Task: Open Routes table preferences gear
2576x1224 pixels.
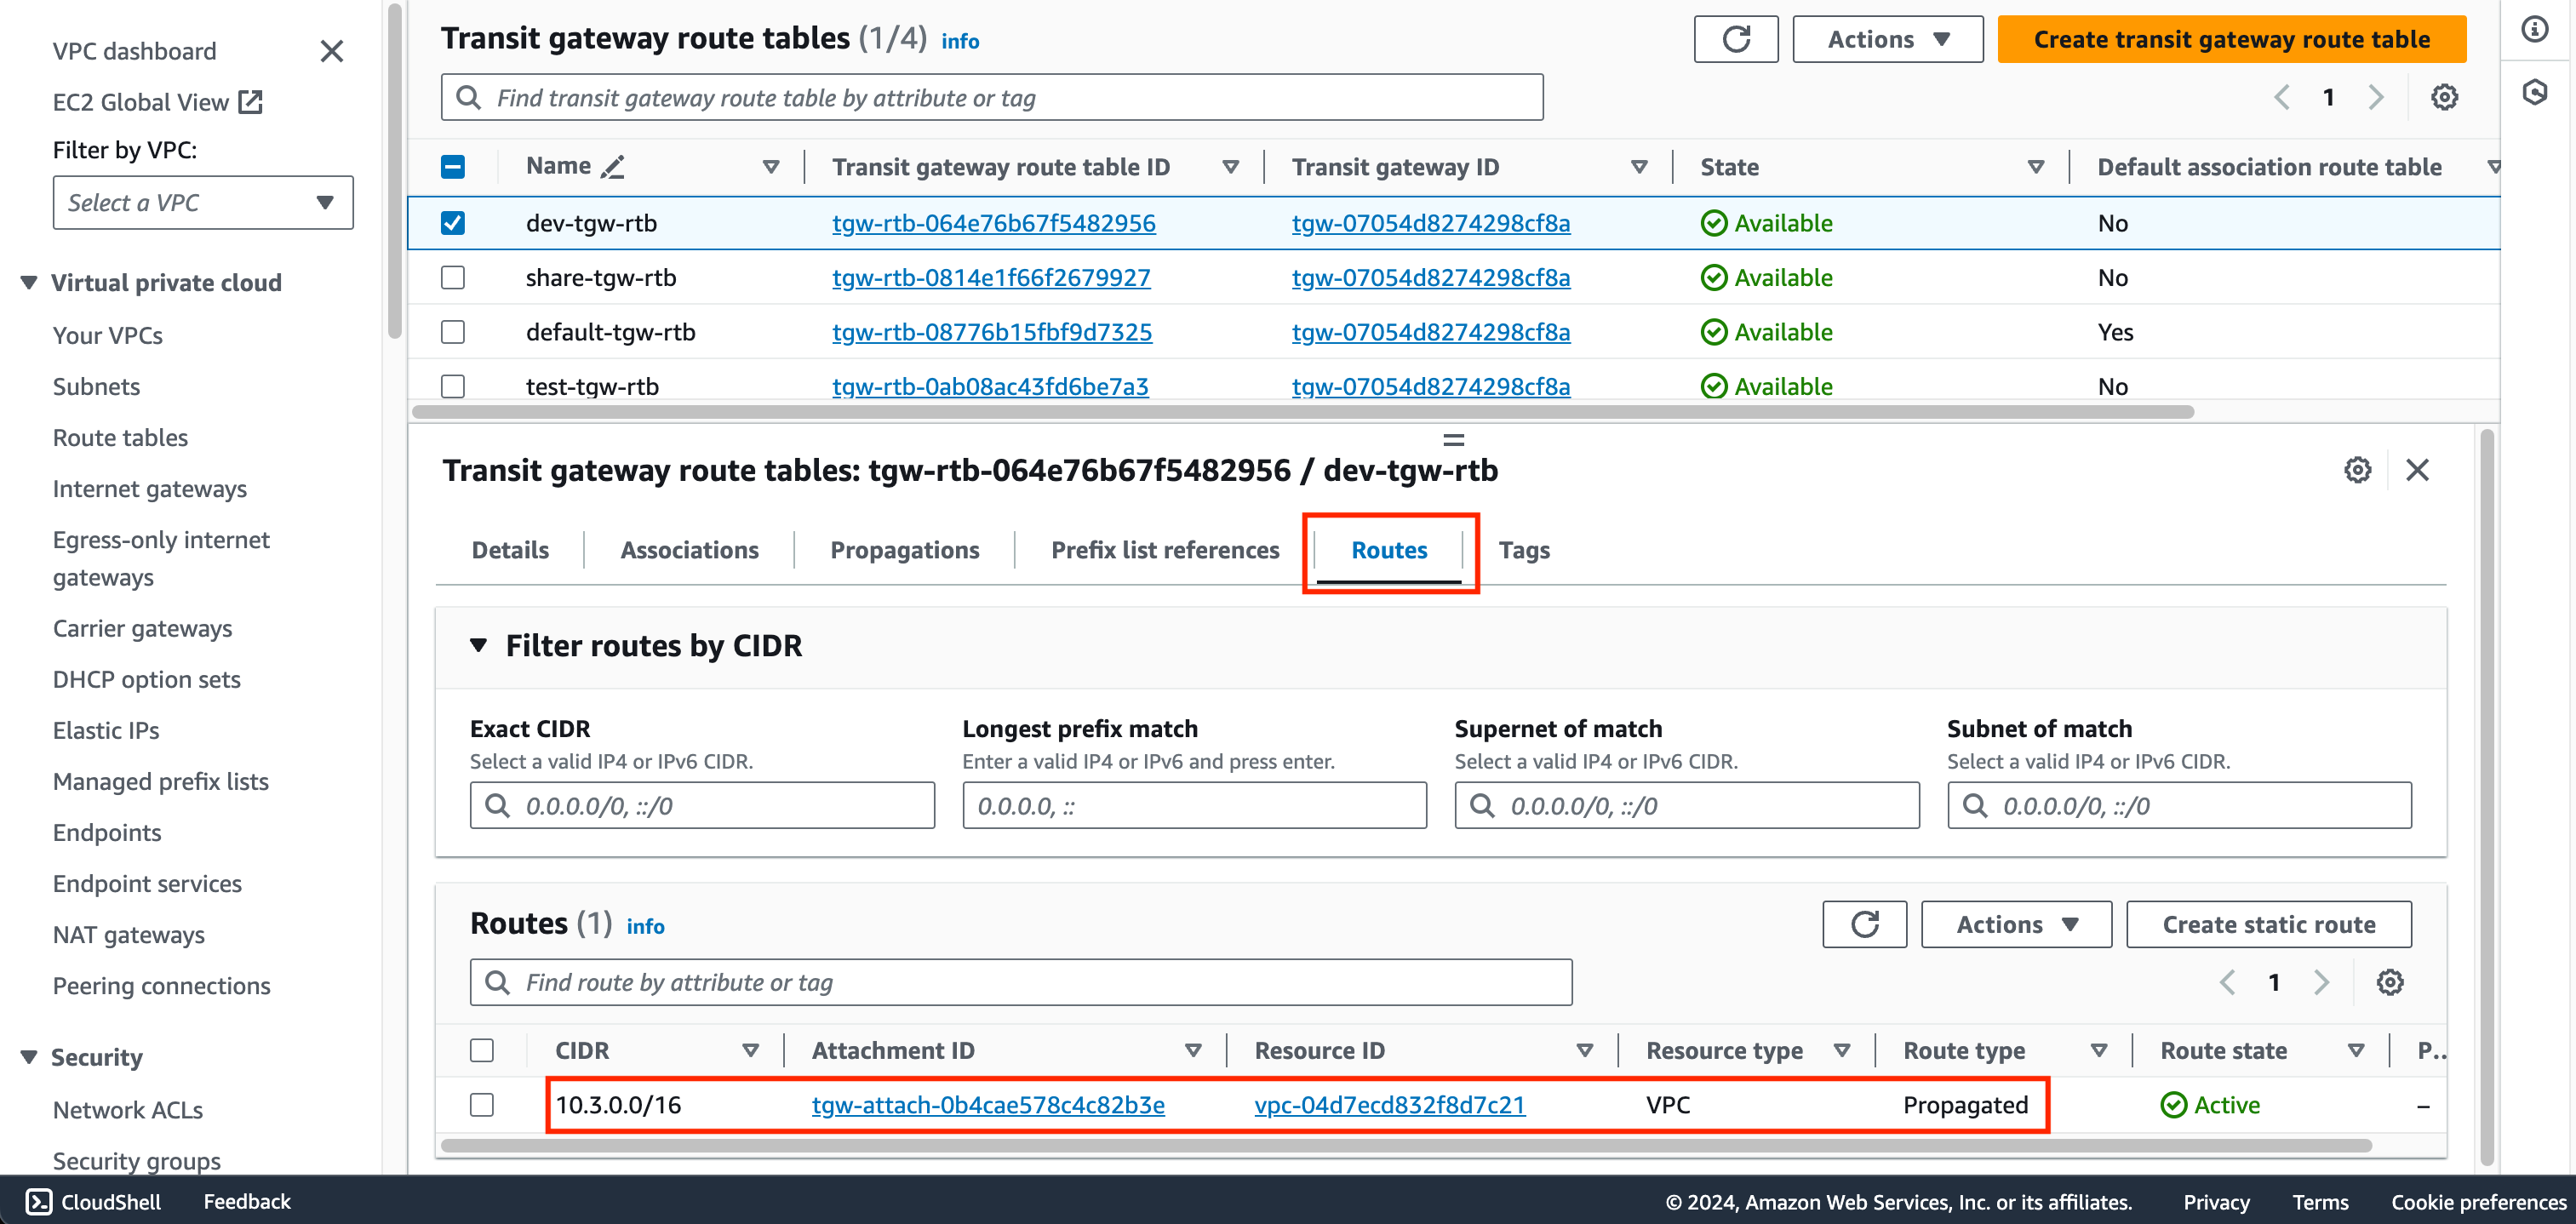Action: [2390, 983]
